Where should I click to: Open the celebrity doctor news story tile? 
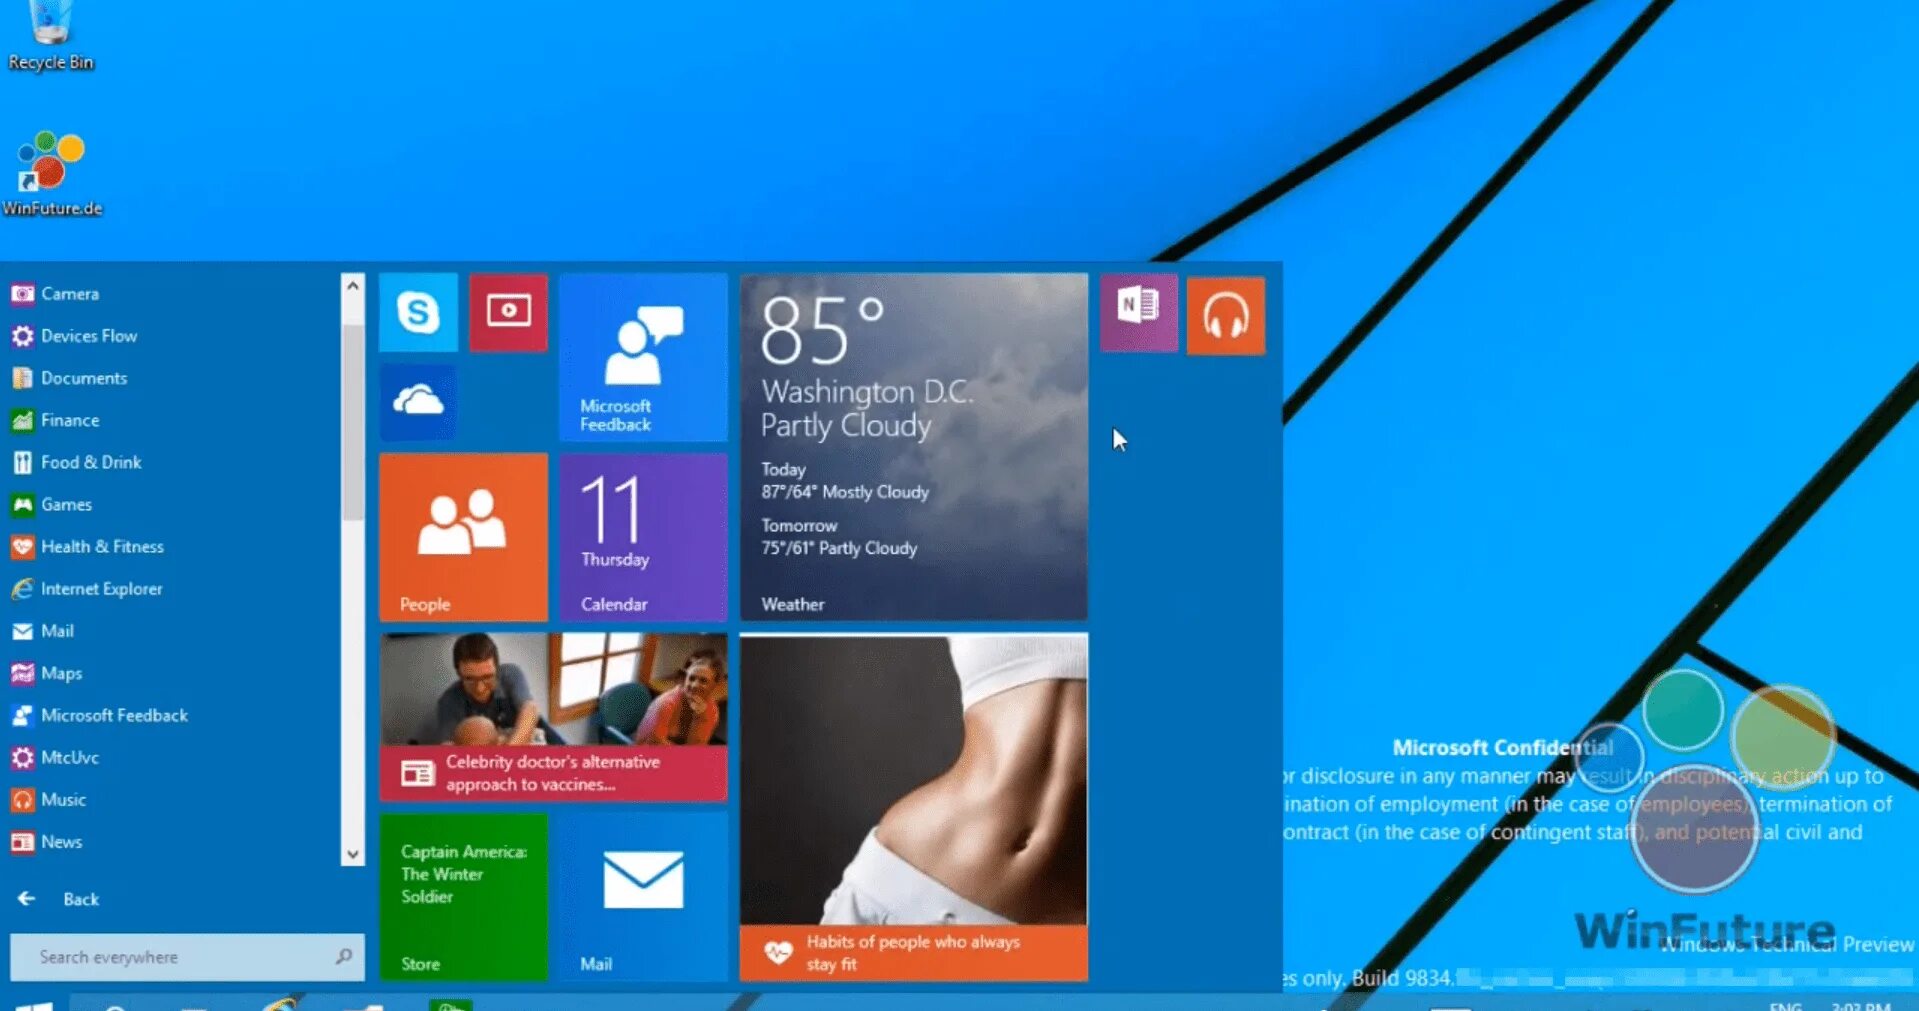tap(553, 717)
